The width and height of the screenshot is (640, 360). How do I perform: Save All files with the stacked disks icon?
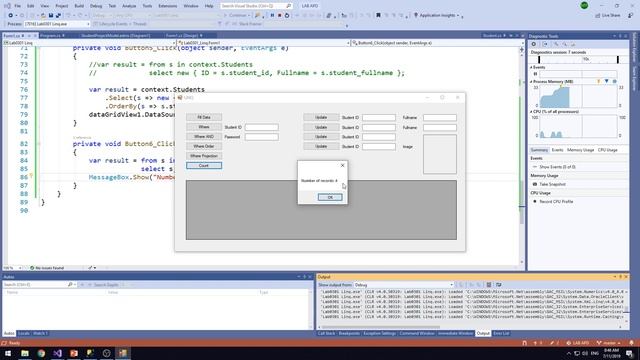[58, 15]
